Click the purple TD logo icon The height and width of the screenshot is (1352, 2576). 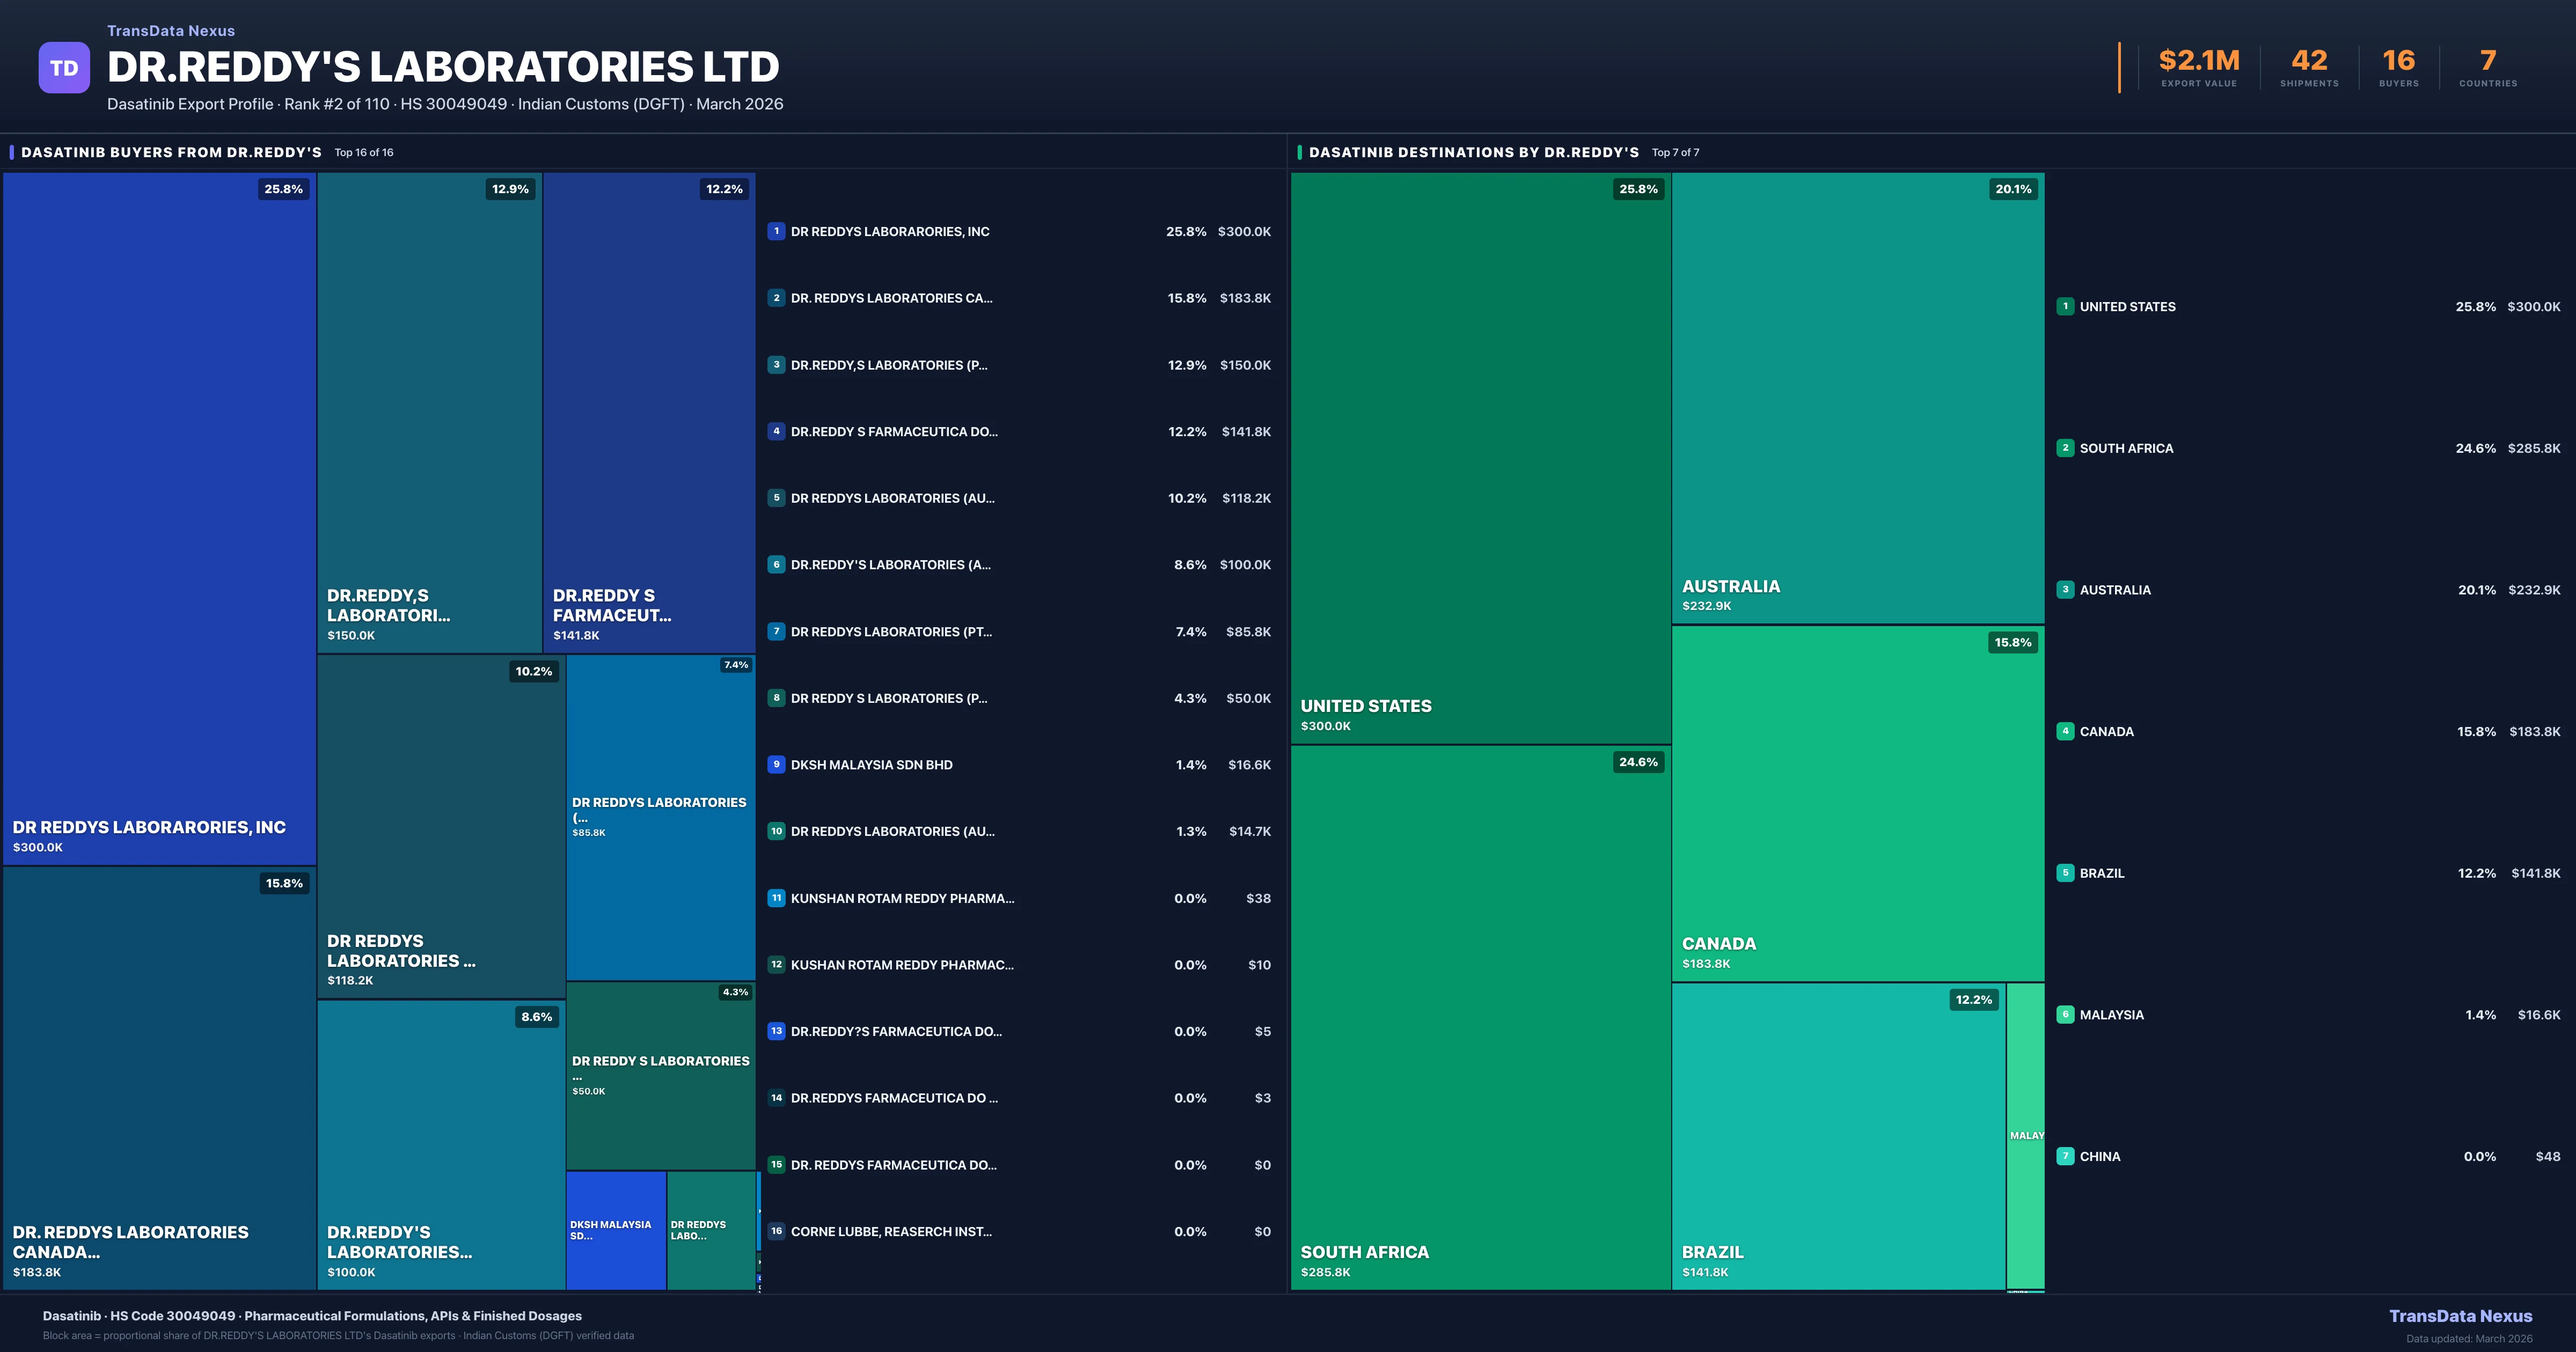[x=64, y=68]
